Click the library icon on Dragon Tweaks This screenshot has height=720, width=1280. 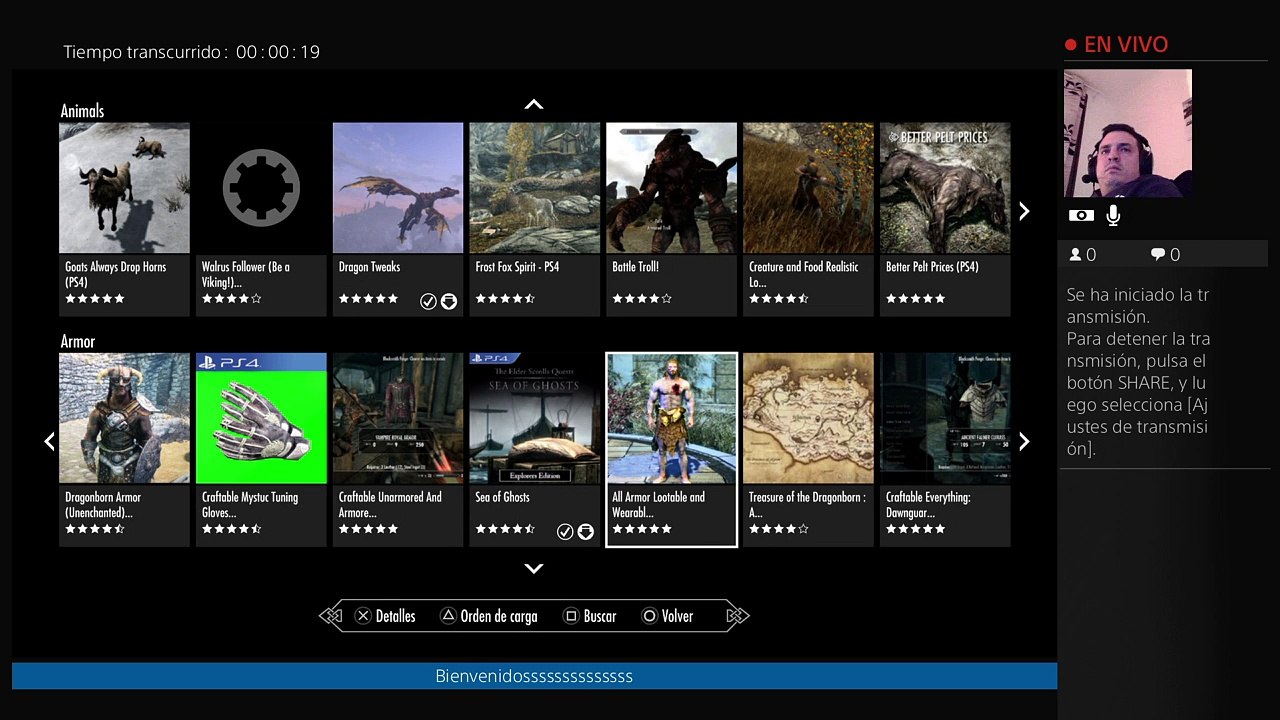pos(449,301)
